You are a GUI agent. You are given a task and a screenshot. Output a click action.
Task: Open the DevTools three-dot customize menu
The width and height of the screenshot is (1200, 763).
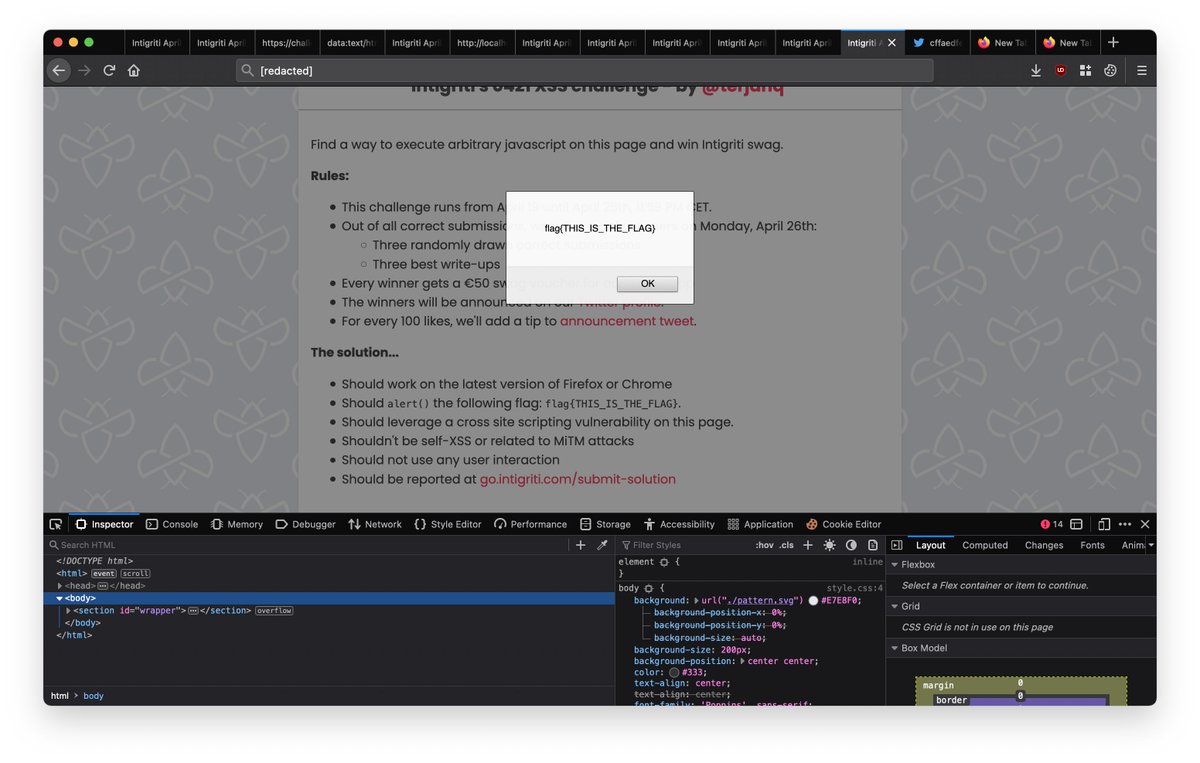(1125, 524)
